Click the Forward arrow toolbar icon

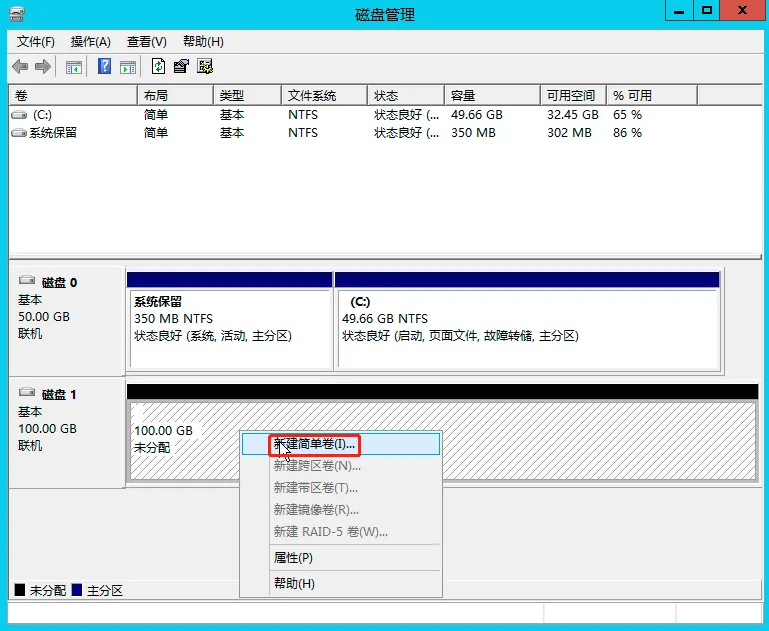pyautogui.click(x=43, y=67)
